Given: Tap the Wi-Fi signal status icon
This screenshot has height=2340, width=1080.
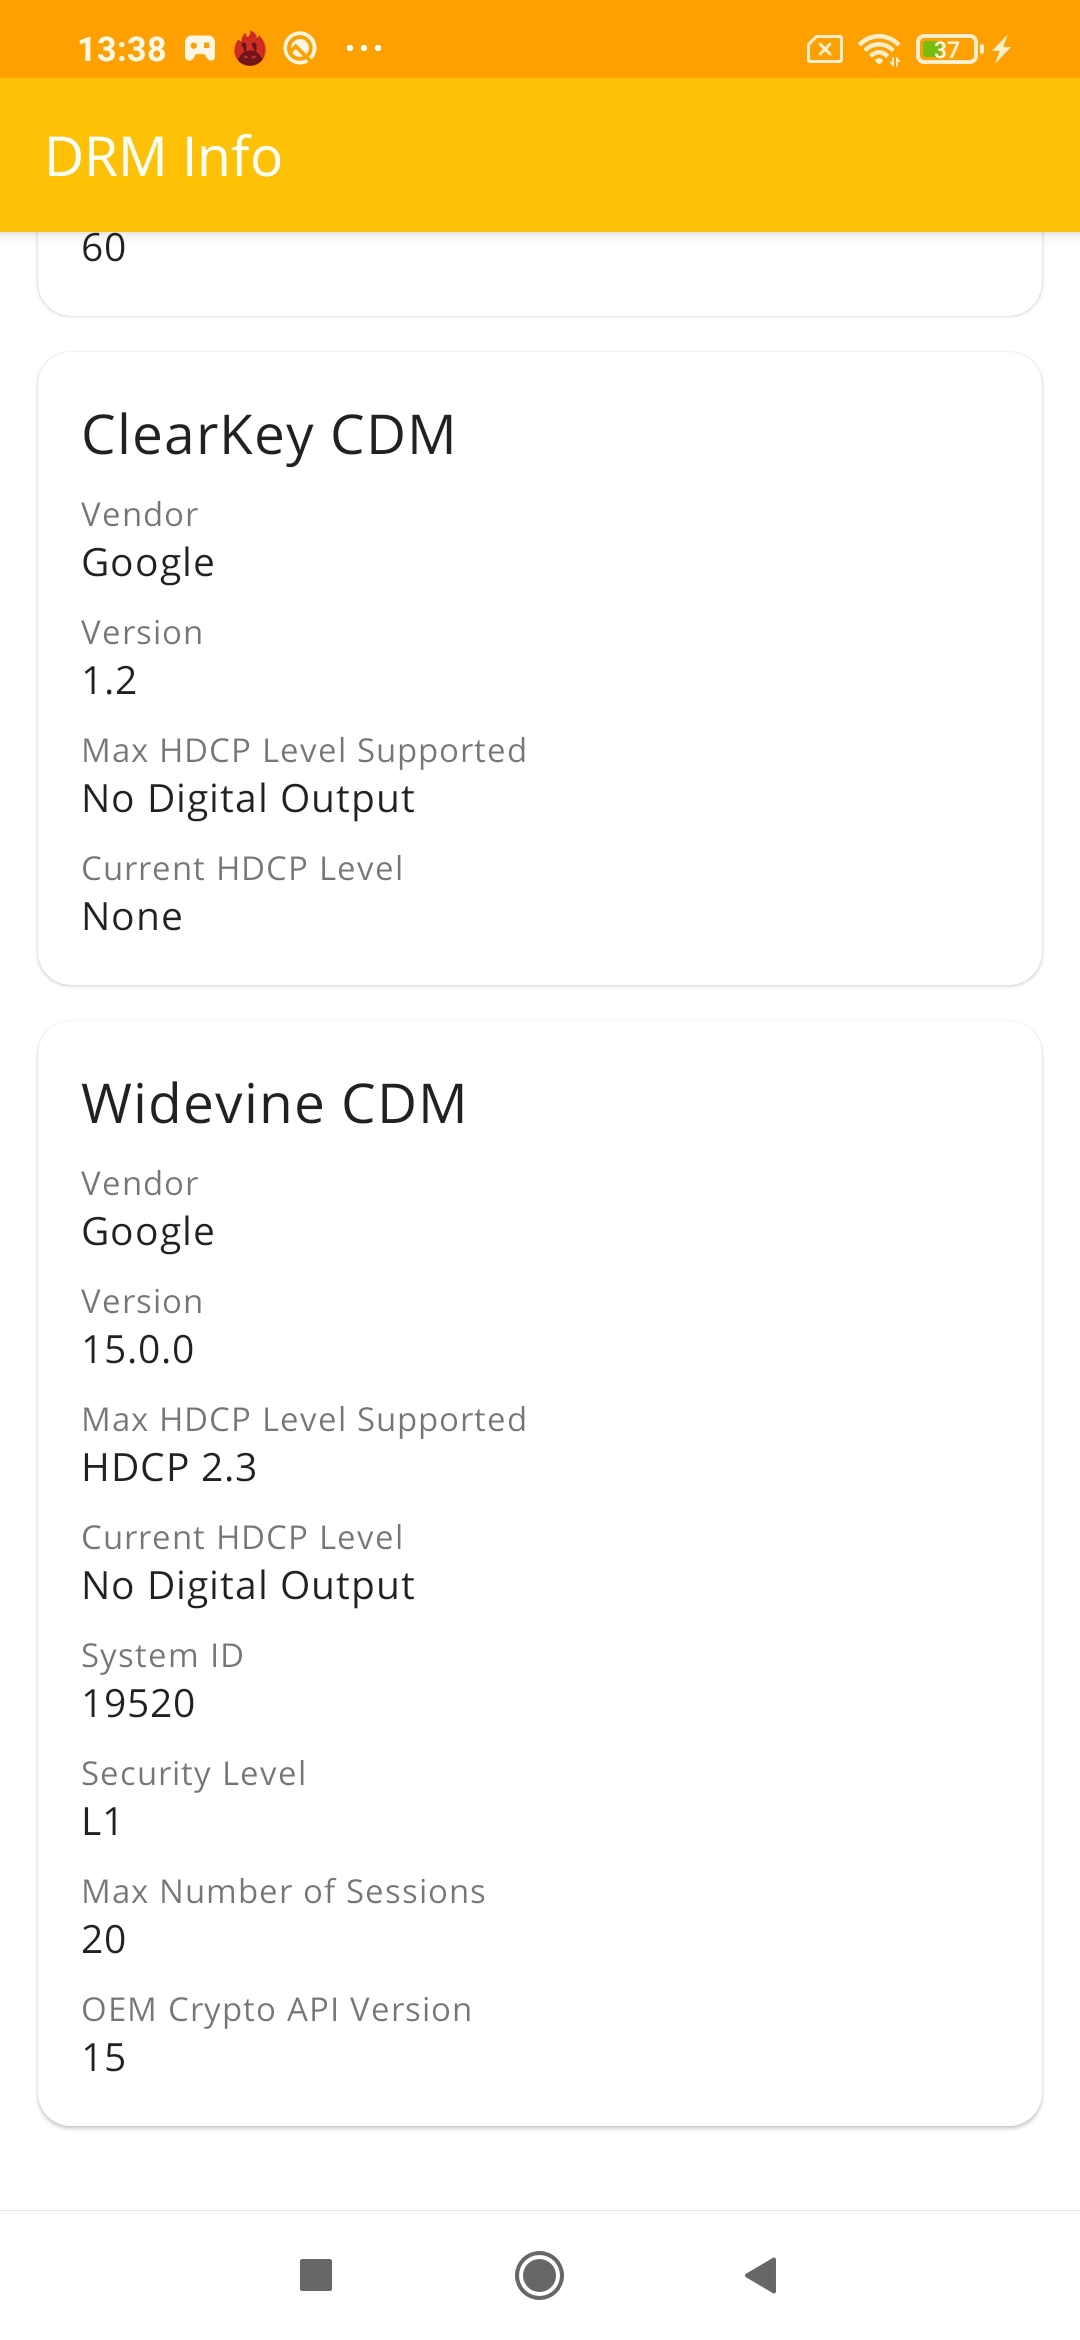Looking at the screenshot, I should tap(880, 48).
